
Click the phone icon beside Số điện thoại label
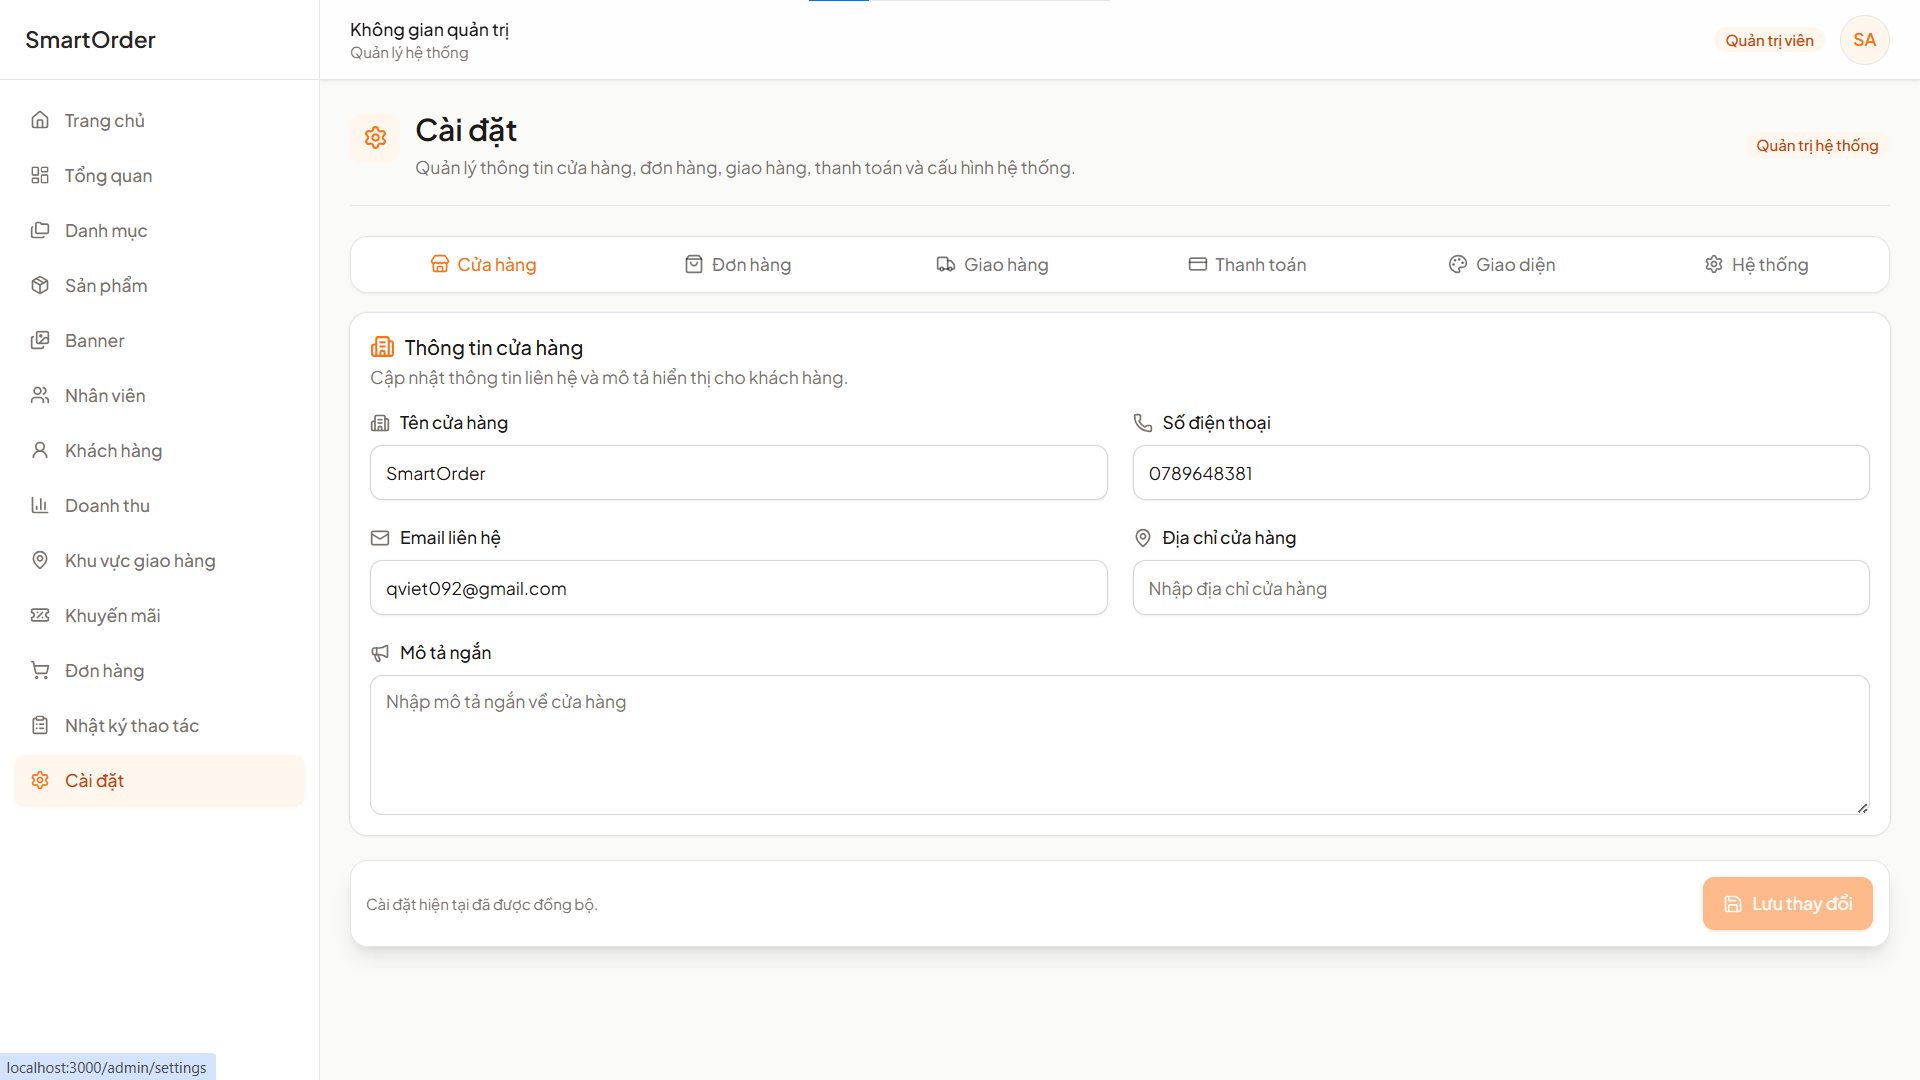(1142, 423)
